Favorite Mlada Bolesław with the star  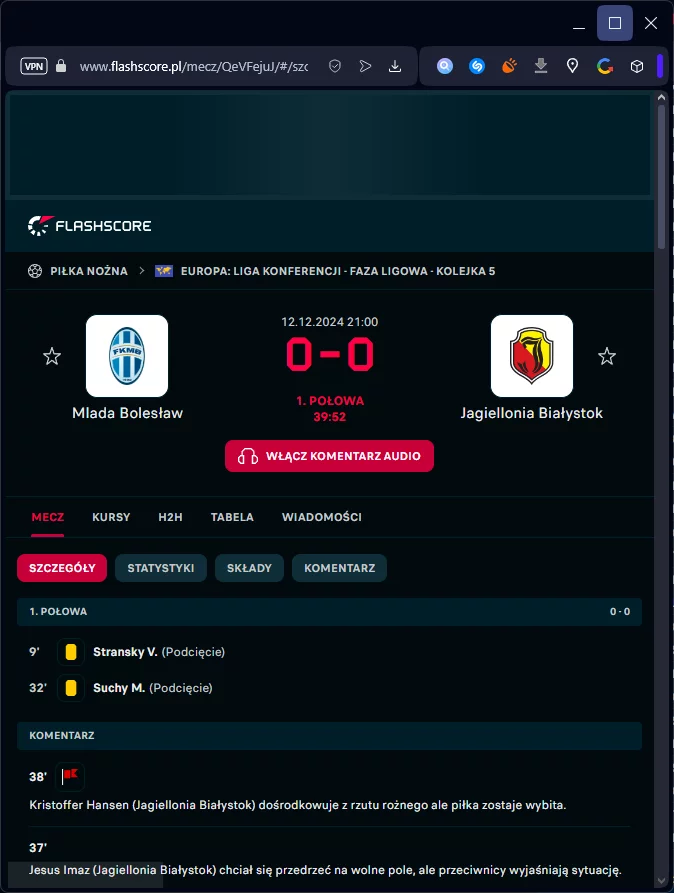pyautogui.click(x=52, y=357)
